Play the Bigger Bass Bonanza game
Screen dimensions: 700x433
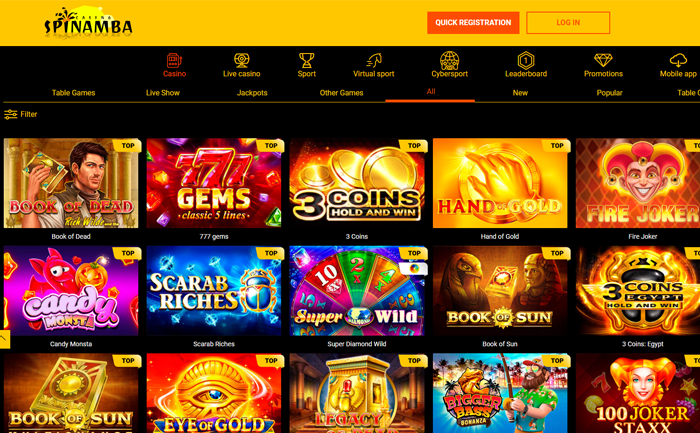coord(500,393)
